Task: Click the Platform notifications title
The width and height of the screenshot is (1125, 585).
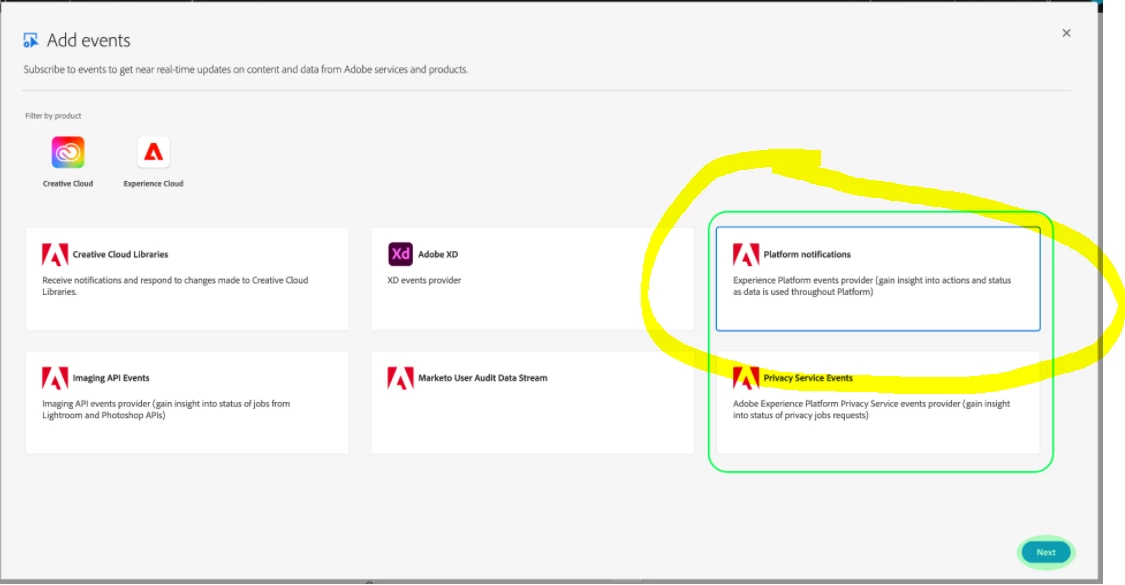Action: (x=807, y=255)
